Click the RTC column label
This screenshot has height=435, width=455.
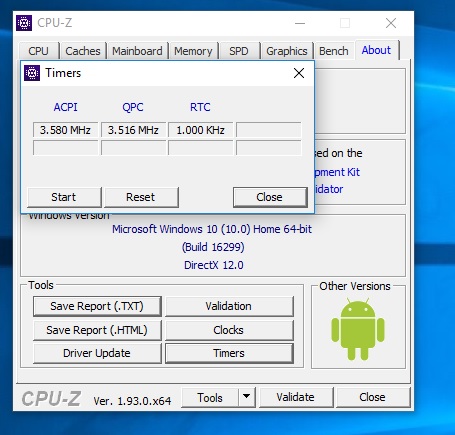(x=200, y=107)
